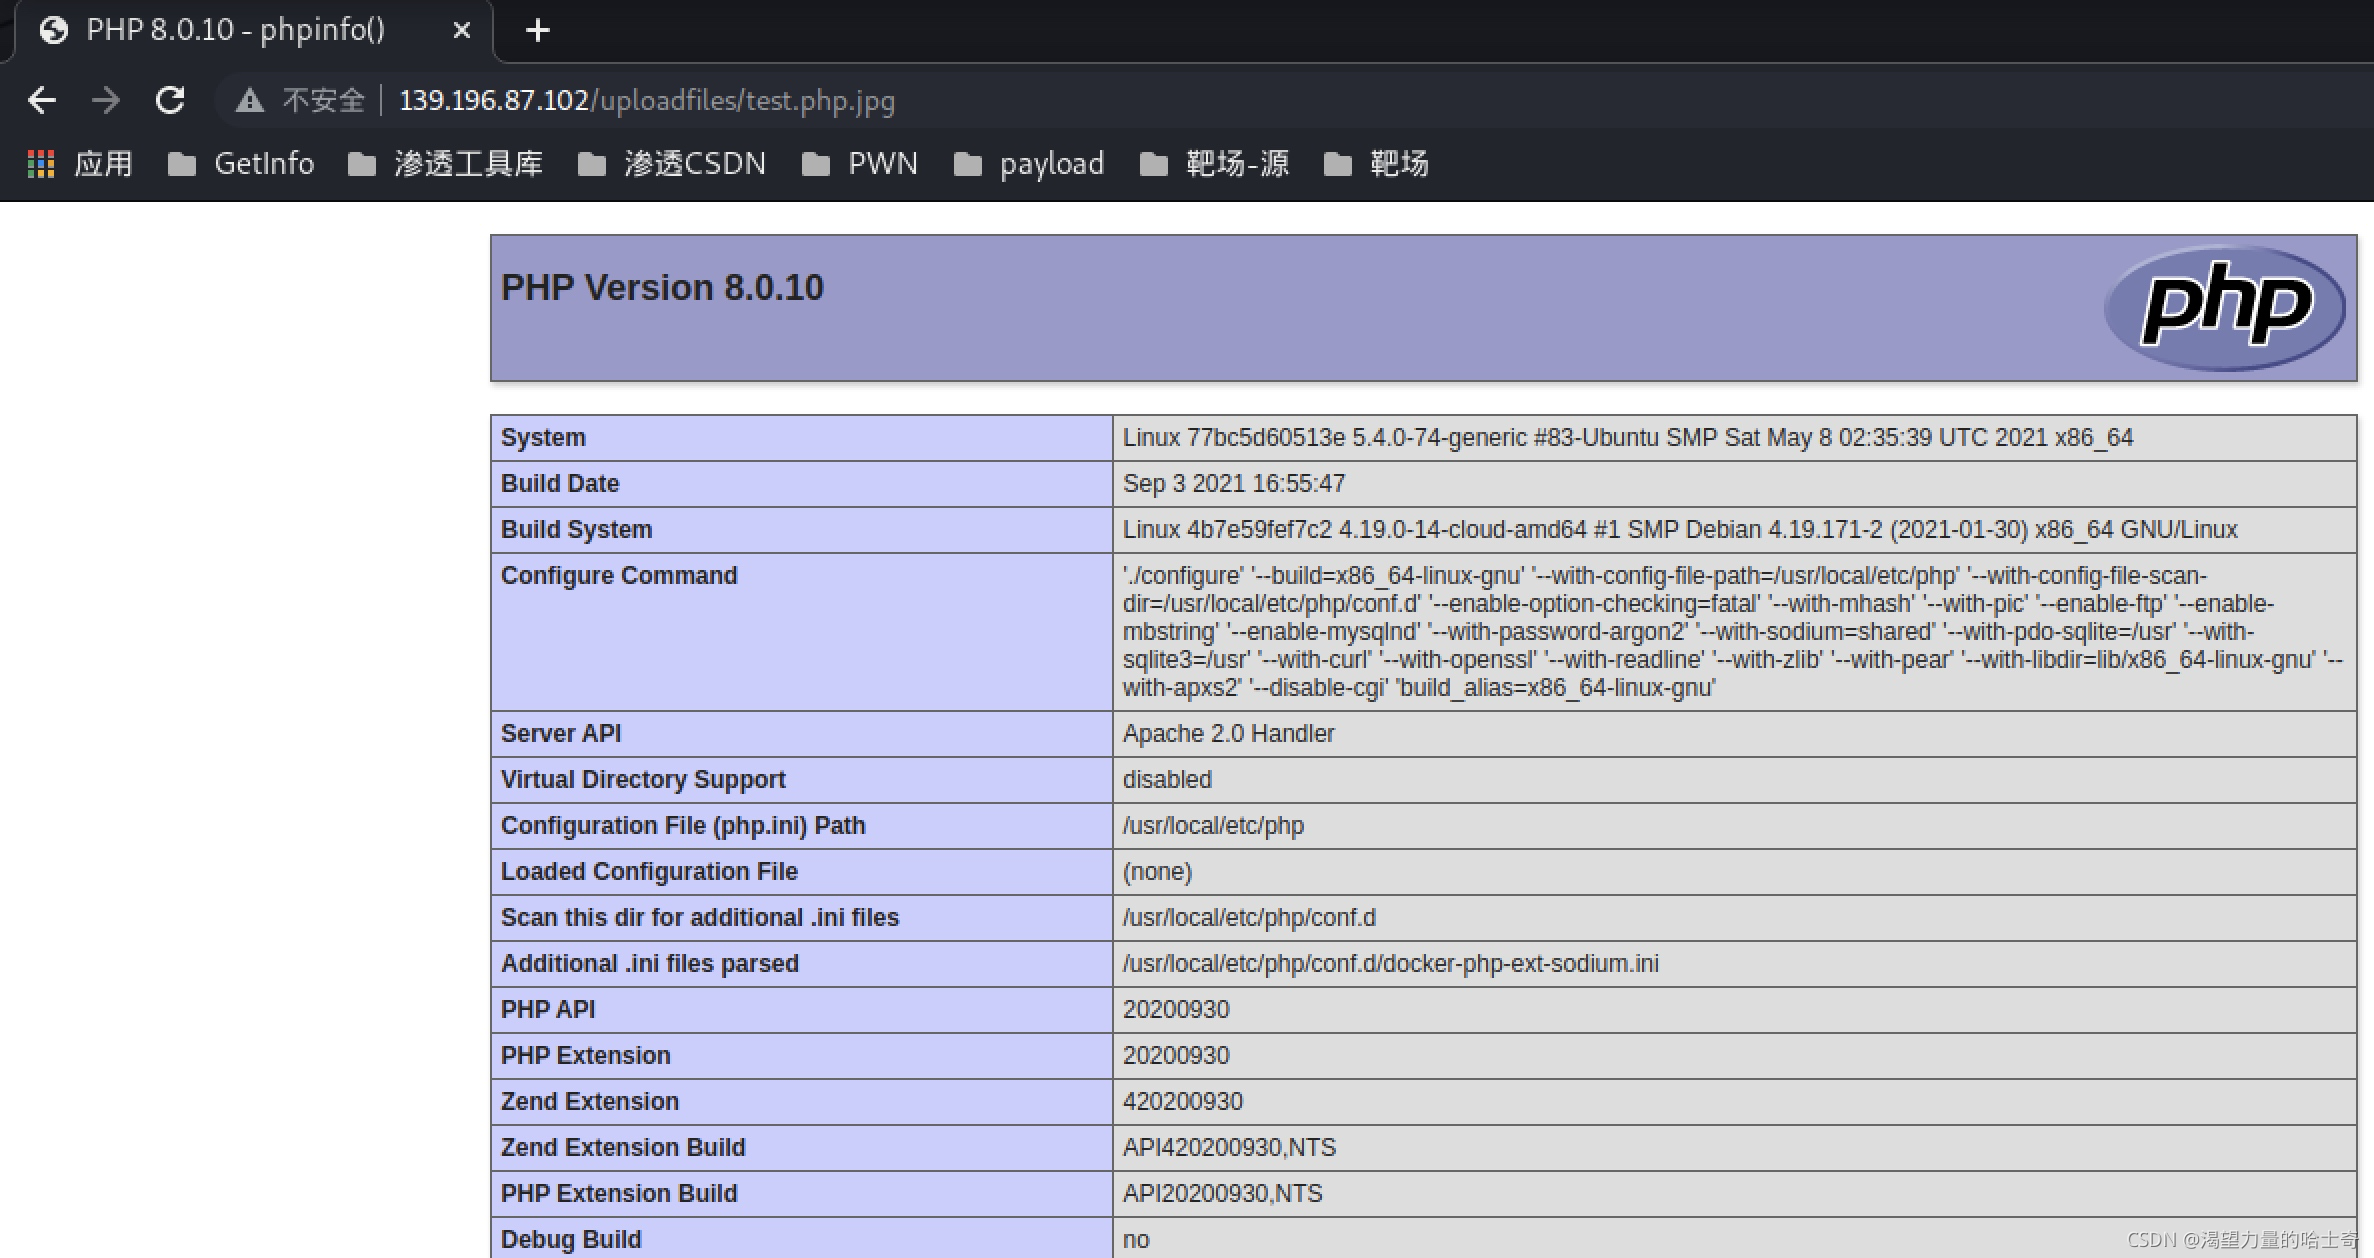Open the 渗透CSDN bookmark folder

(672, 164)
